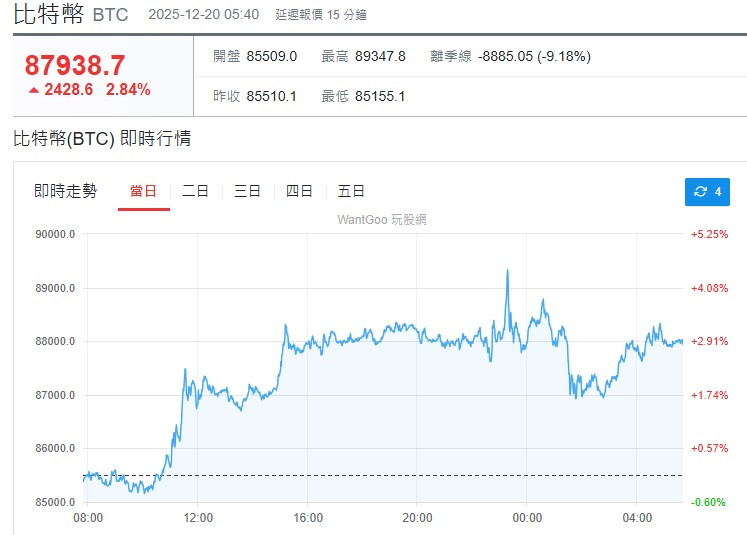Click the 比特幣(BTC) 即時行情 heading
747x535 pixels.
(102, 139)
